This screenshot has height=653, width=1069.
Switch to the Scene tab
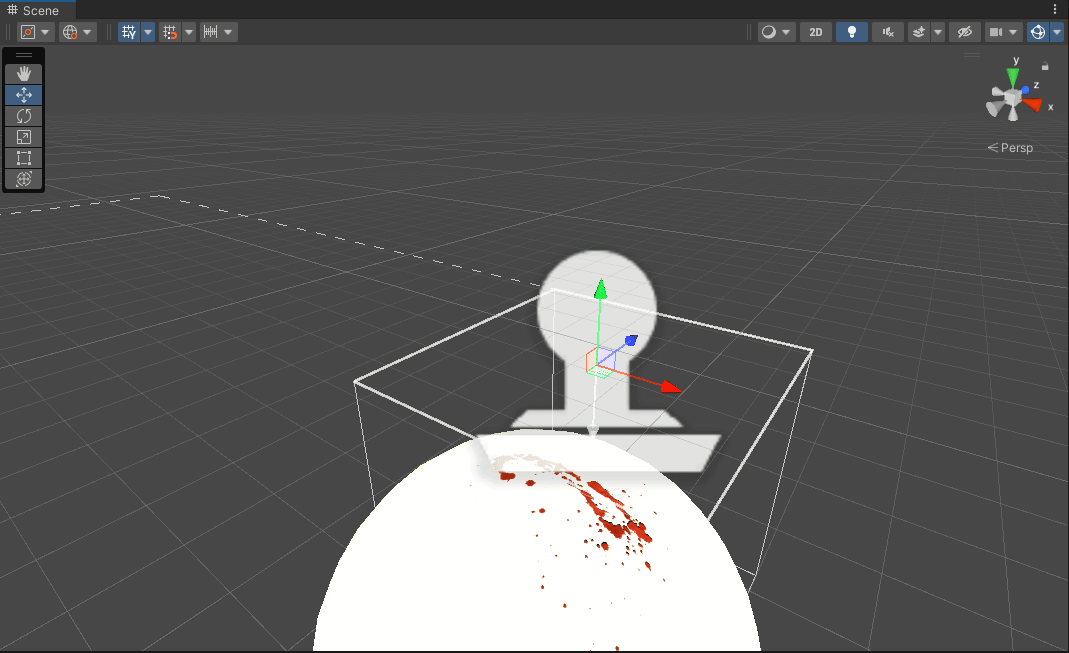pyautogui.click(x=38, y=10)
